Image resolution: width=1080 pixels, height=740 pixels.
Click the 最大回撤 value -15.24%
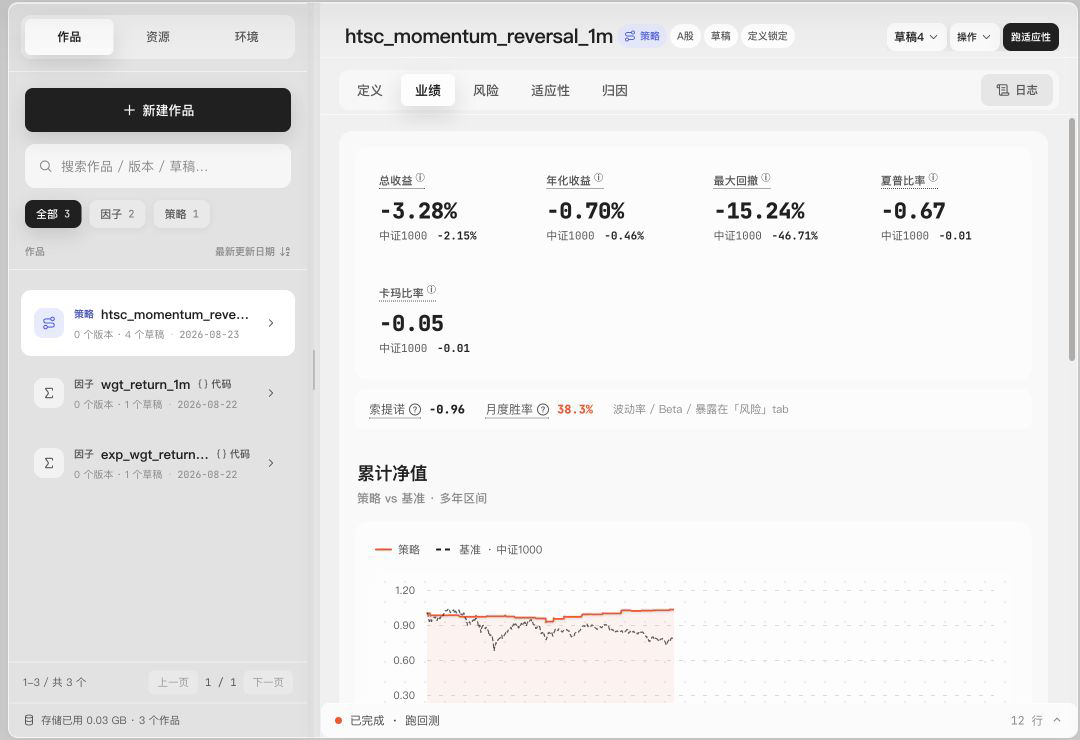click(x=759, y=211)
